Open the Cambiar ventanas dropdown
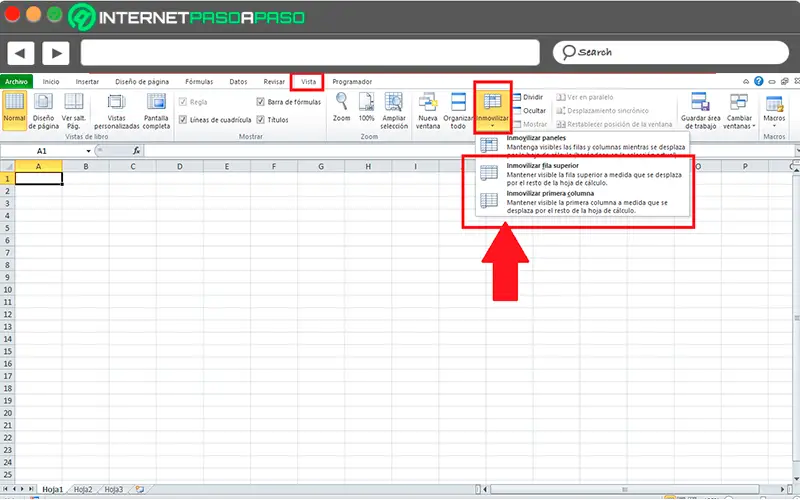800x500 pixels. click(739, 110)
